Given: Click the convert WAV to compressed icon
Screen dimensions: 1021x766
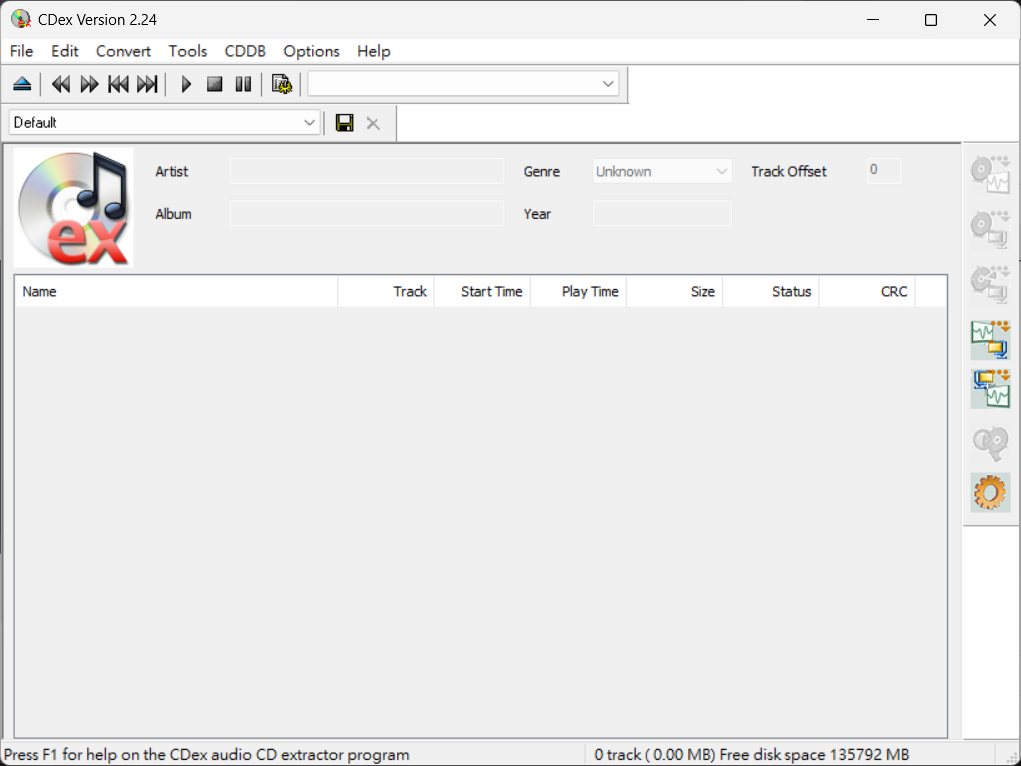Looking at the screenshot, I should (x=990, y=340).
